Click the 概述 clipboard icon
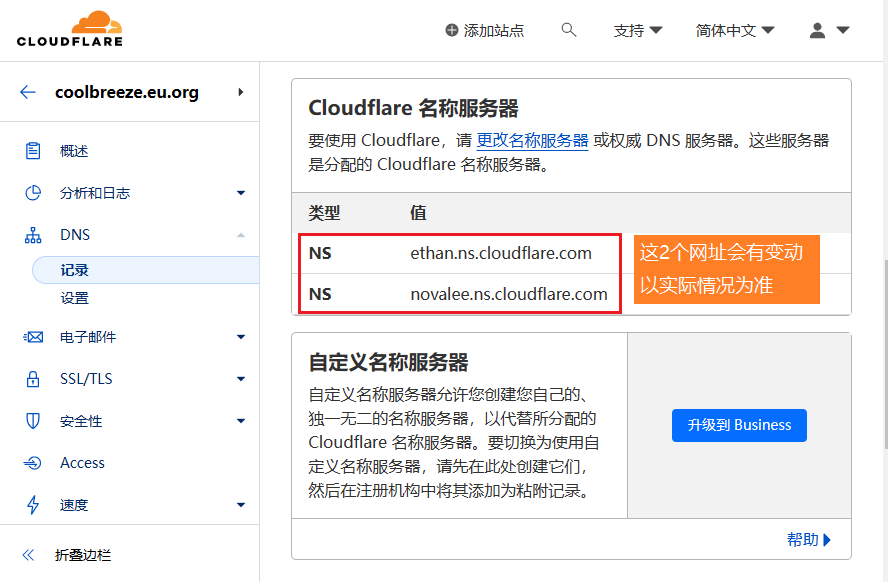 pos(33,151)
